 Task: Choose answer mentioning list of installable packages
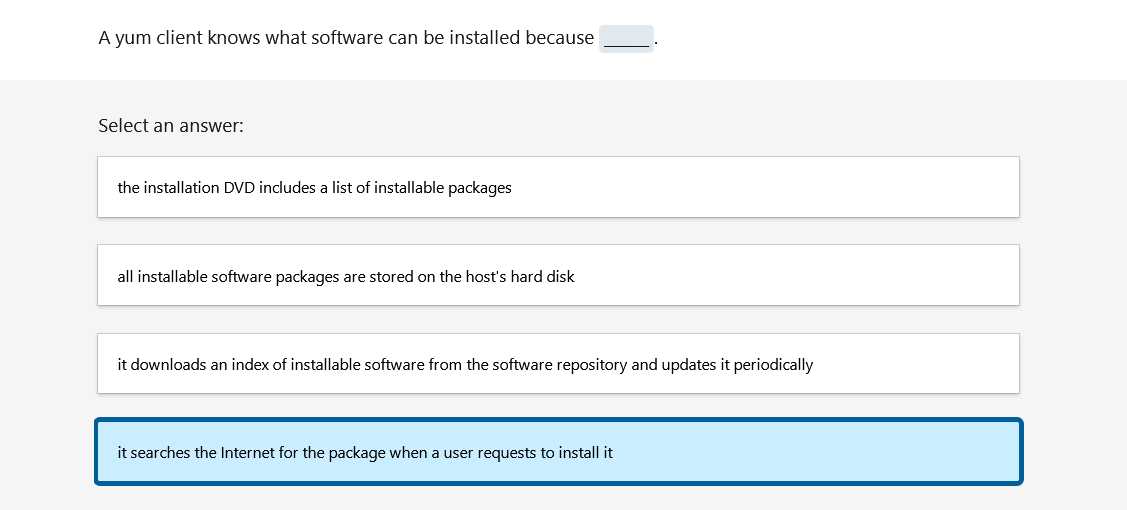(558, 187)
